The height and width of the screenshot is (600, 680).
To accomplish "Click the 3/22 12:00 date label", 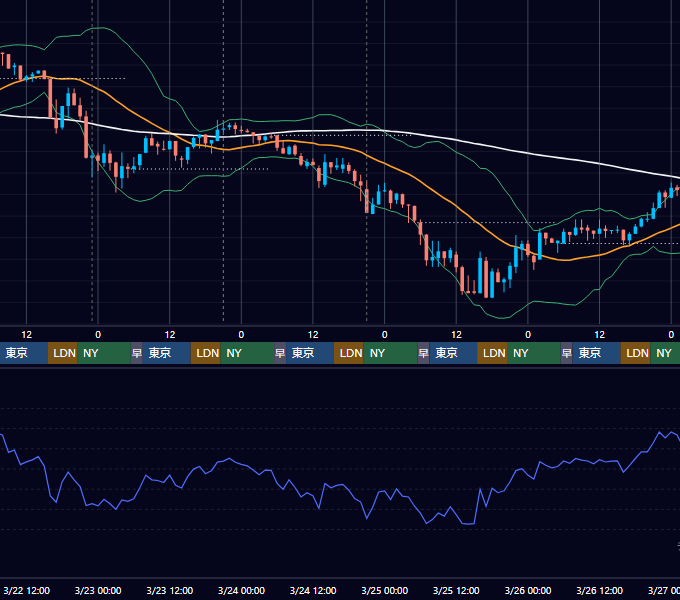I will [26, 590].
